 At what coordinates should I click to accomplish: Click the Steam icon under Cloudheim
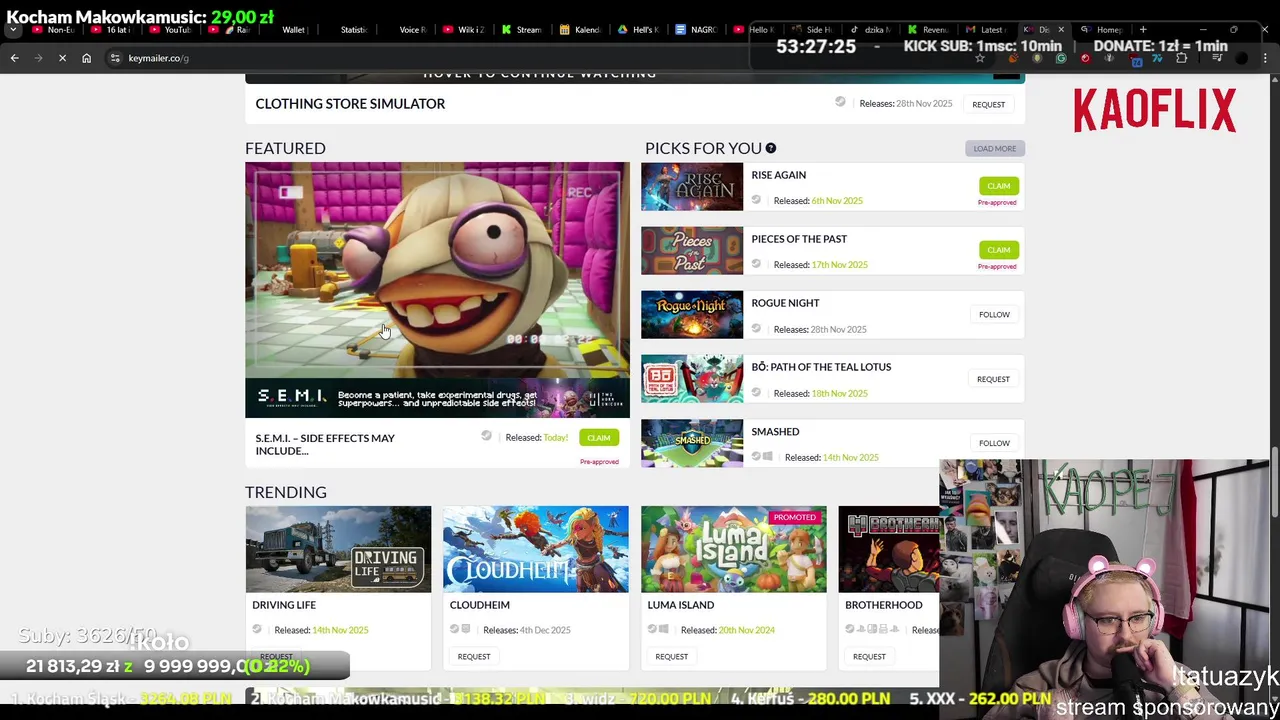[455, 629]
